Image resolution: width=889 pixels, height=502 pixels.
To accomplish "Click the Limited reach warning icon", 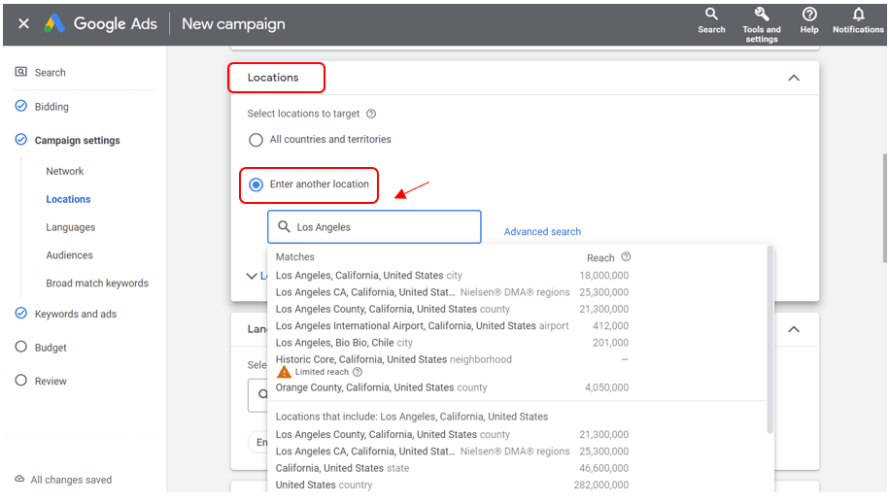I will pos(283,372).
